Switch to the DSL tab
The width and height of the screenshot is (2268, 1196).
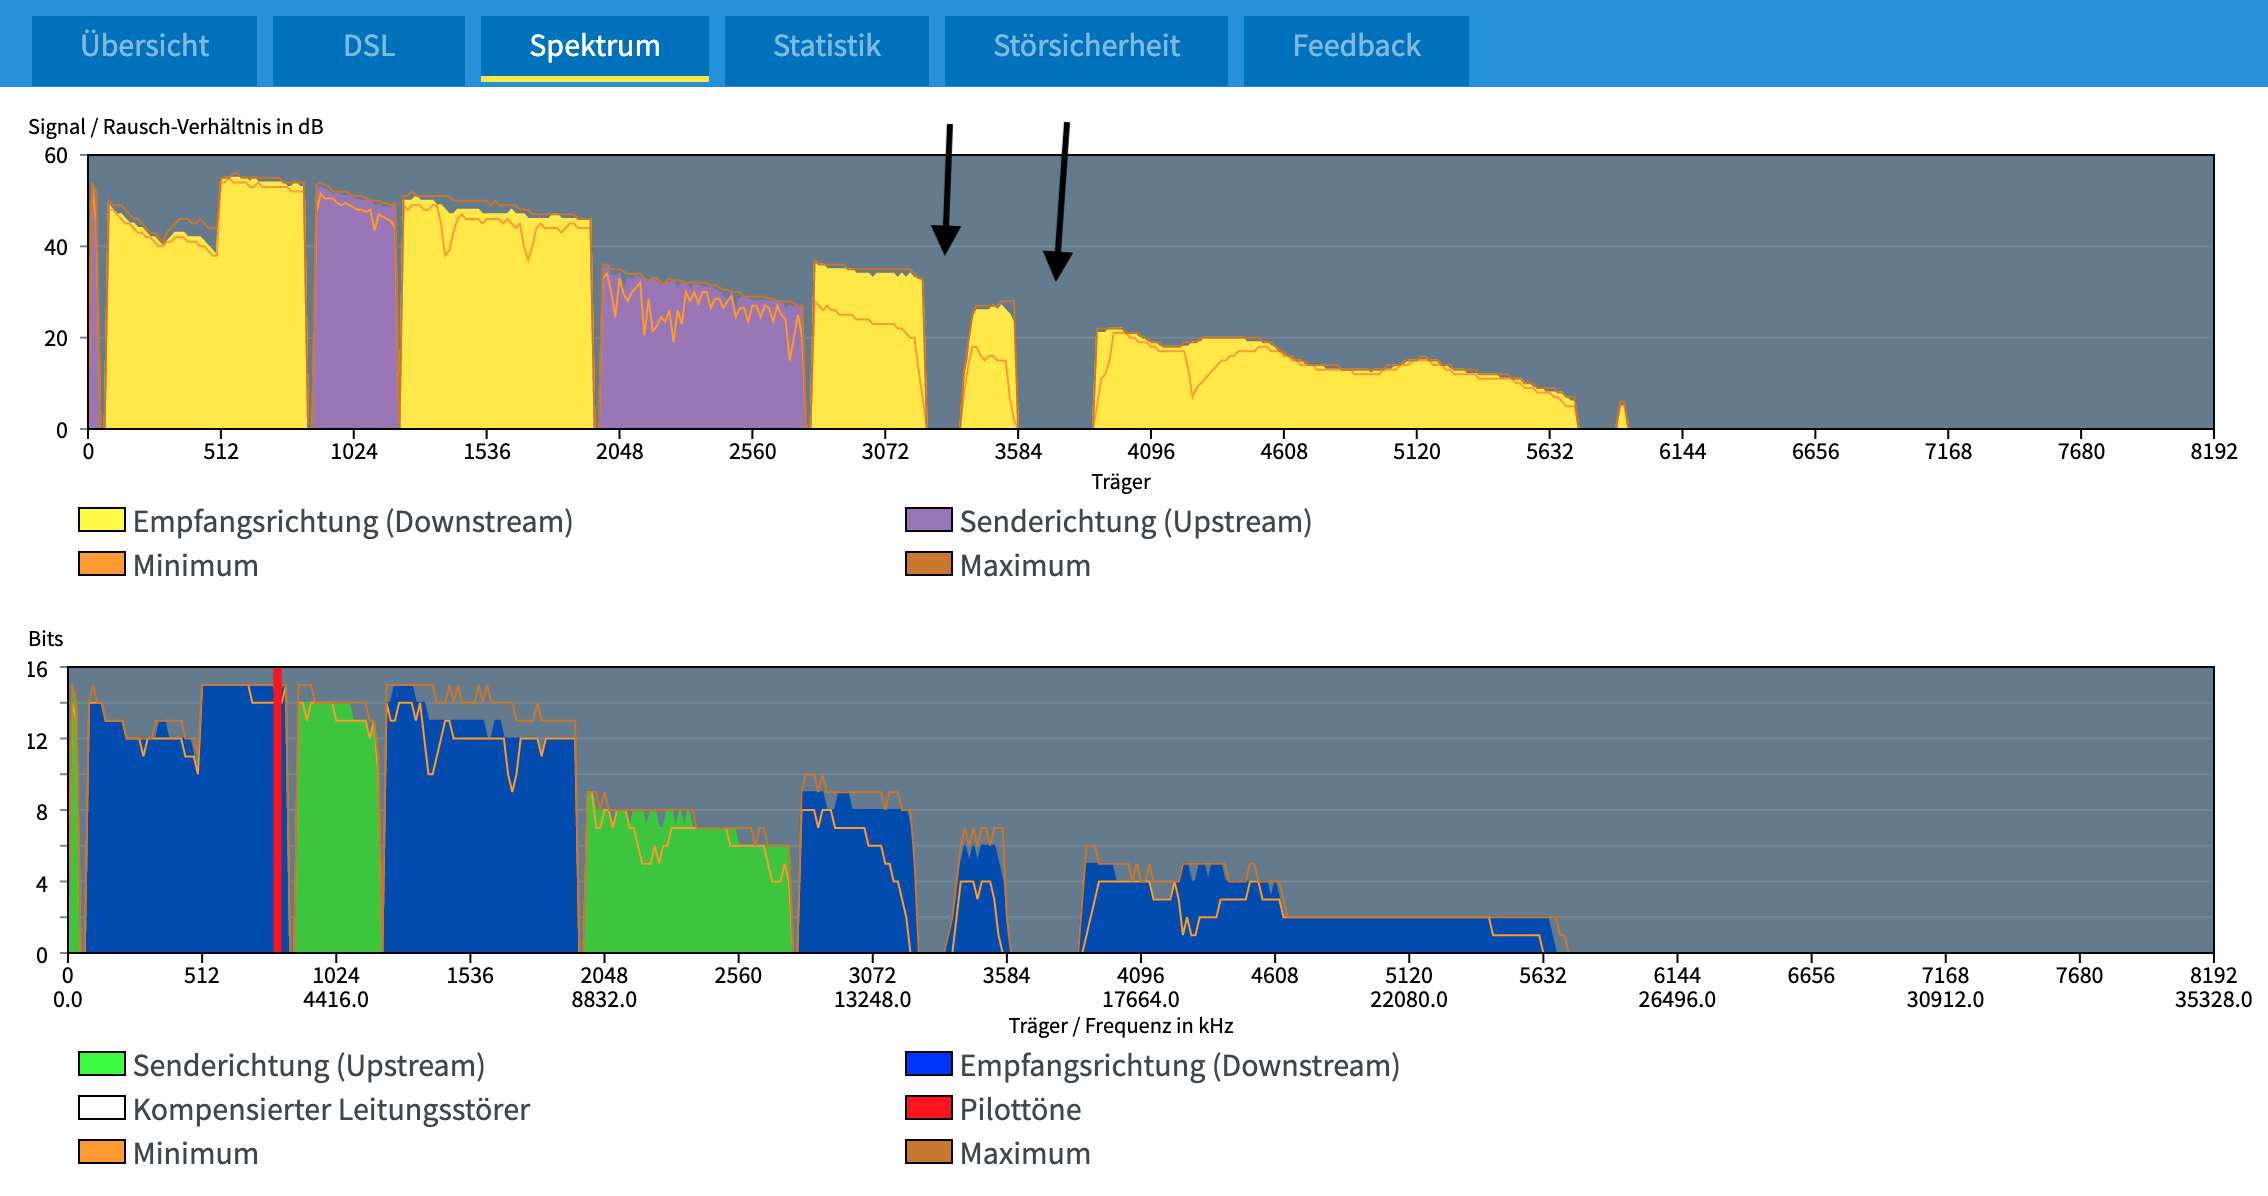[369, 46]
